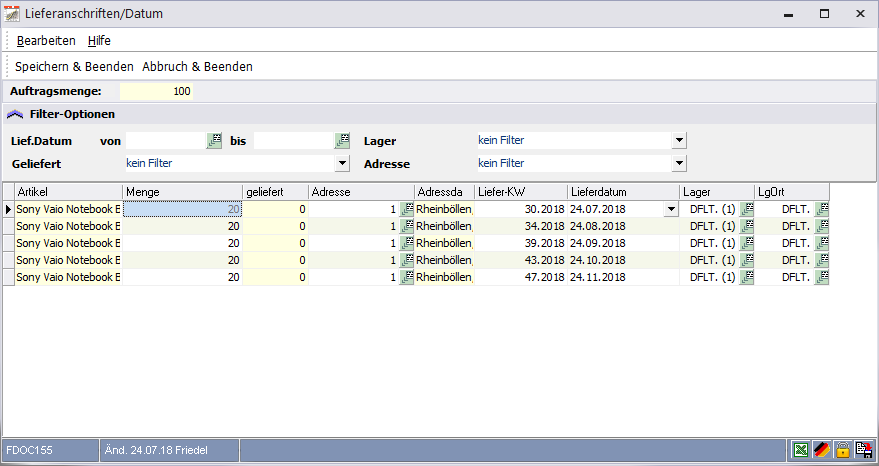Open LgOrt lookup in 24.11.2018 row

[x=822, y=277]
